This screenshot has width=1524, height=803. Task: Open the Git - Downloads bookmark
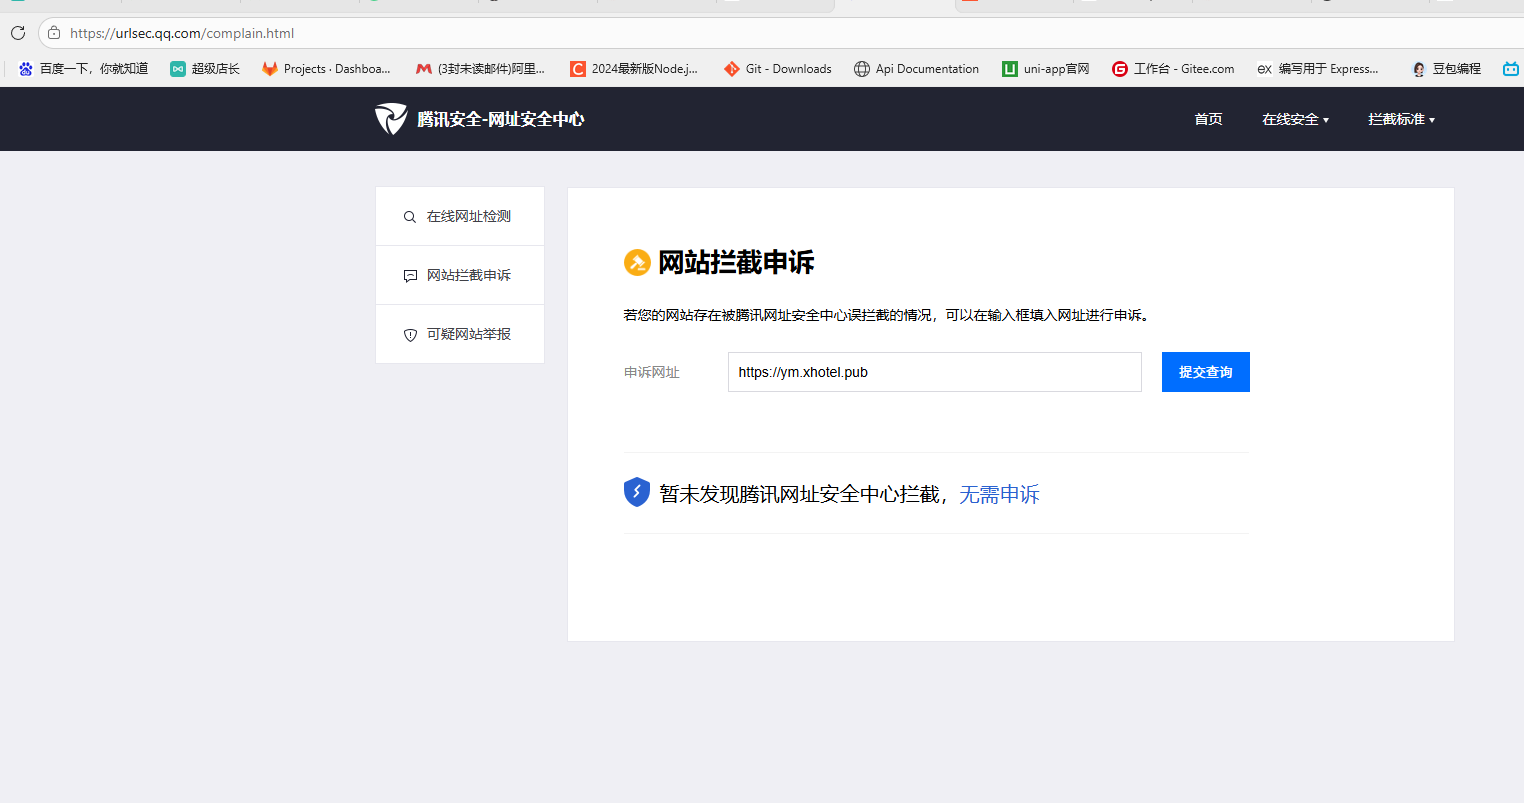[778, 69]
